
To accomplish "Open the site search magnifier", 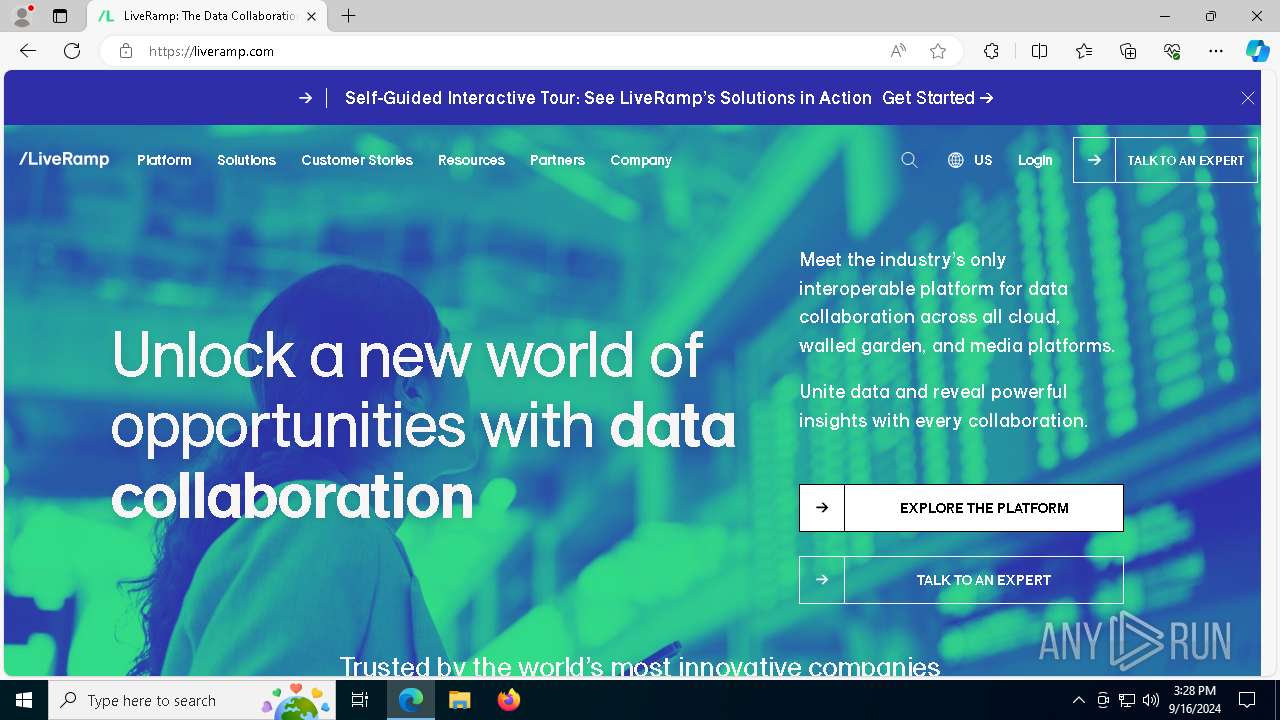I will (x=909, y=160).
